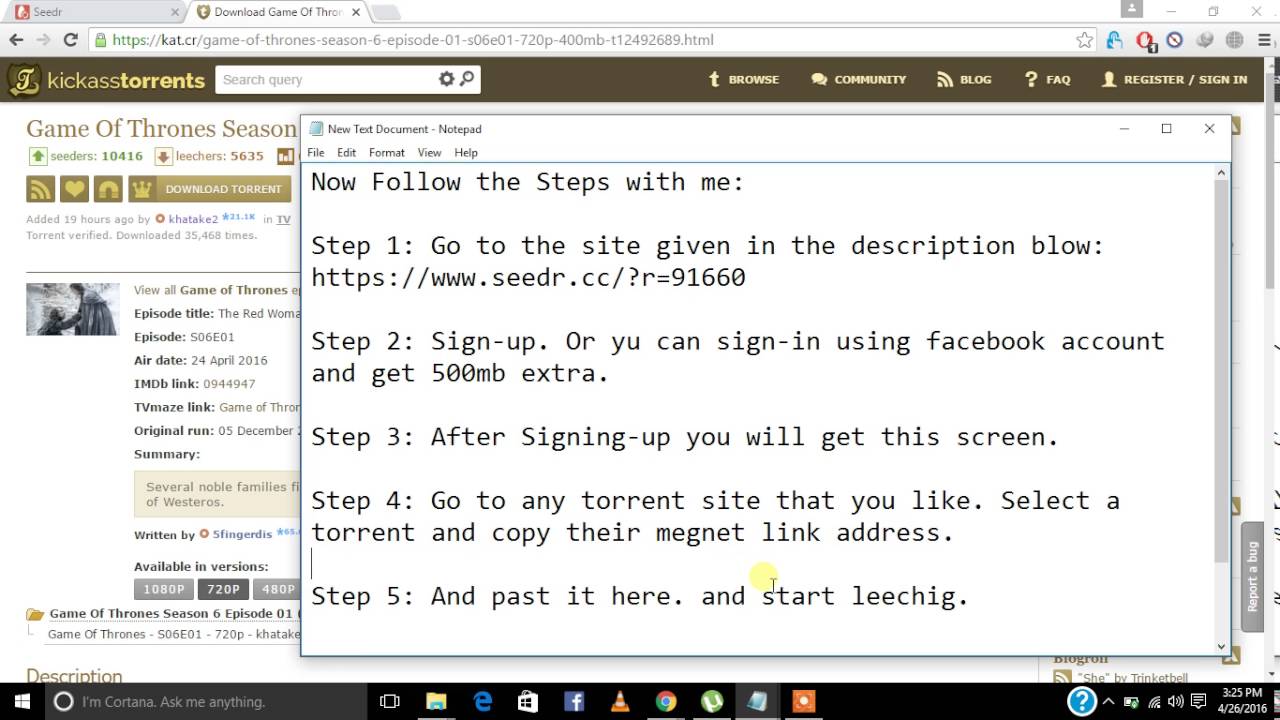
Task: Close the Download Game Of Thrones tab
Action: click(355, 12)
